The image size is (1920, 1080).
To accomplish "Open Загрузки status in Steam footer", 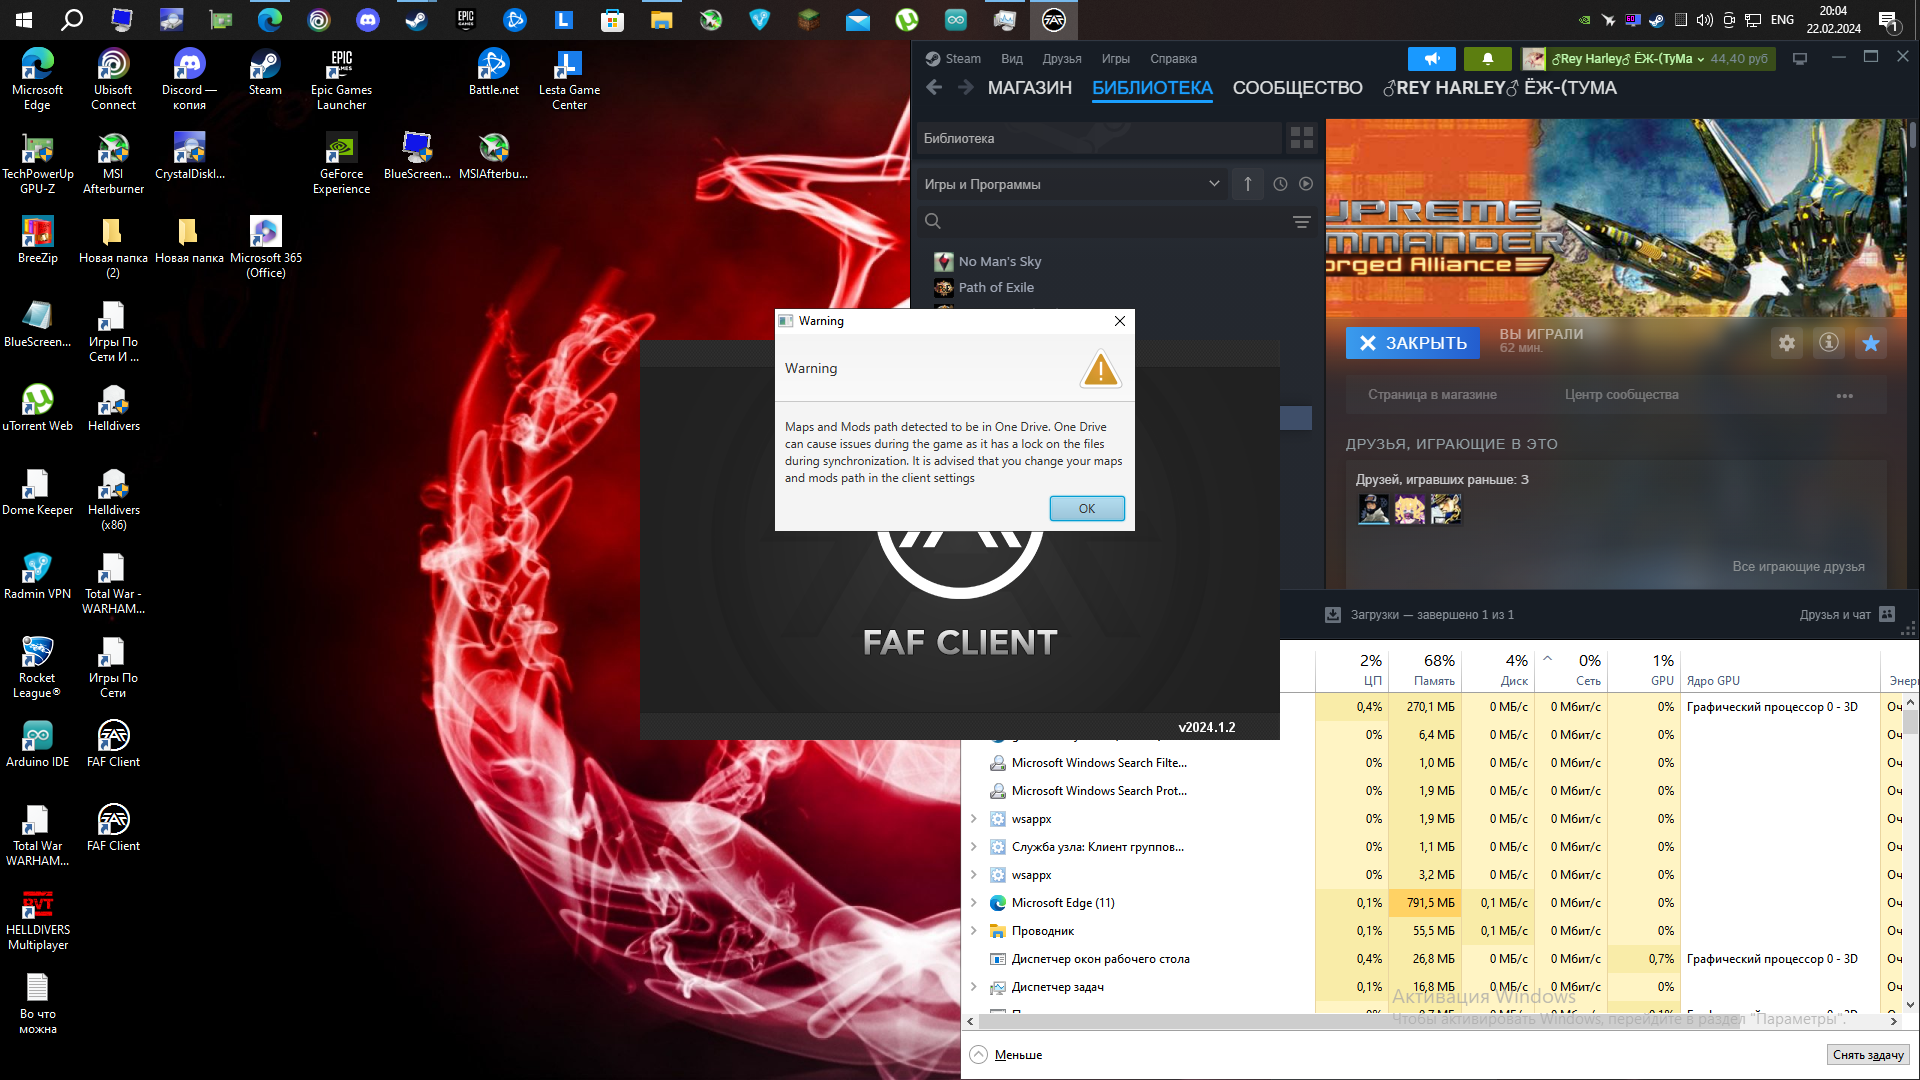I will 1419,615.
